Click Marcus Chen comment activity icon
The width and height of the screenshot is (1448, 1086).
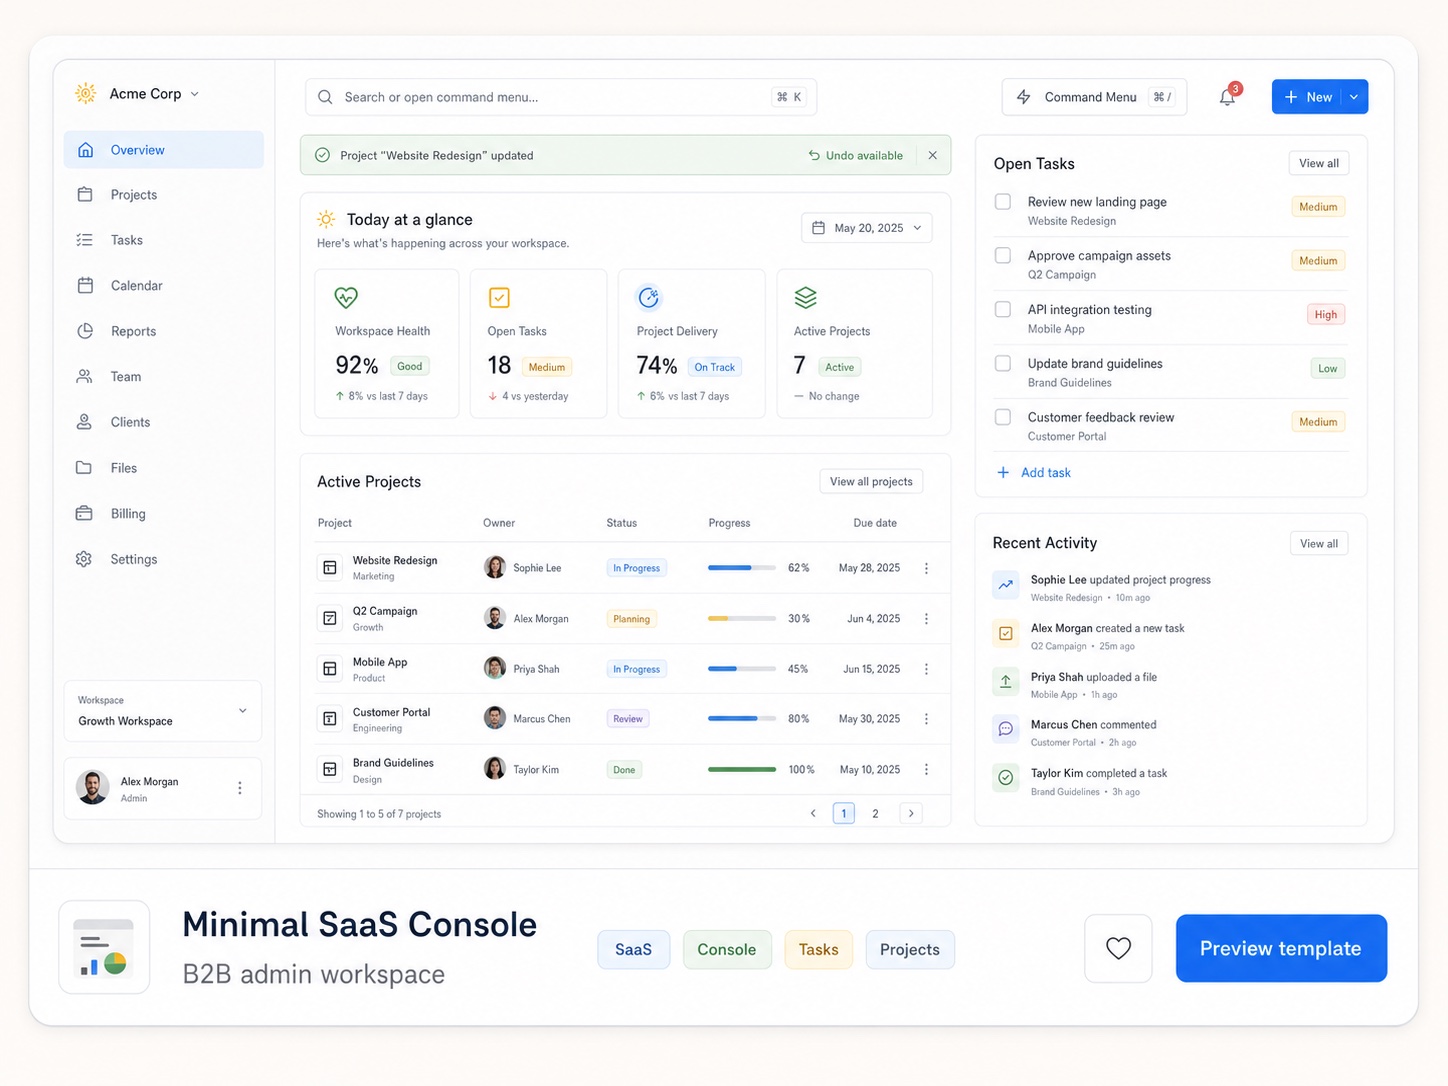[x=1005, y=729]
